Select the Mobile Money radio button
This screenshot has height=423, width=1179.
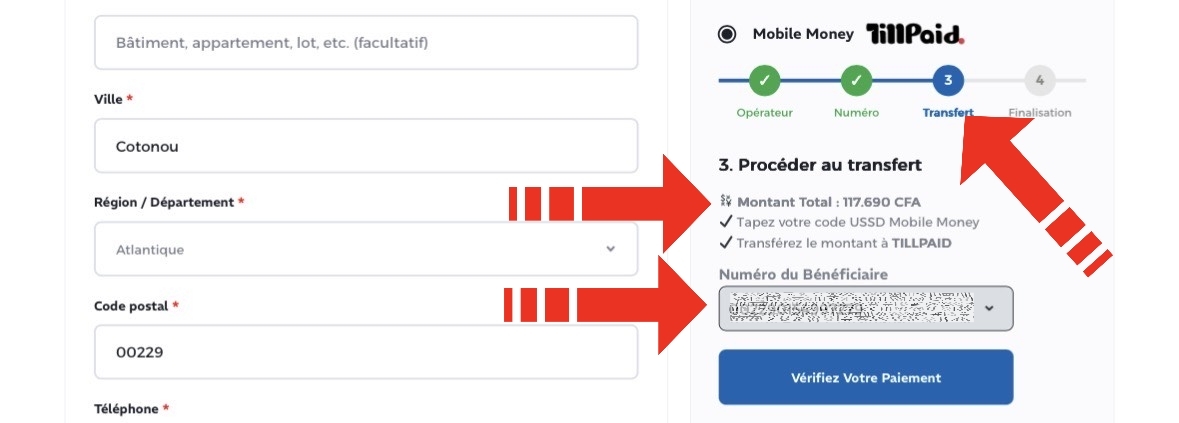click(727, 35)
